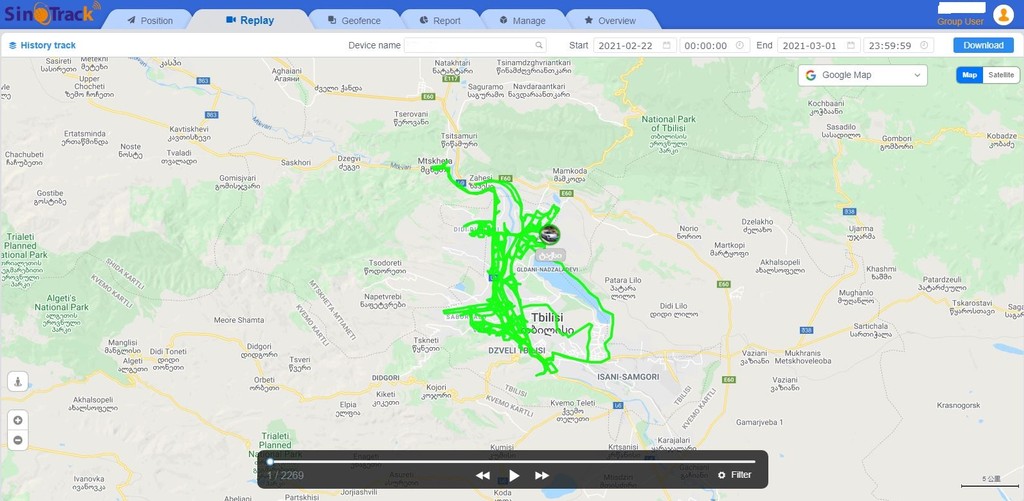The width and height of the screenshot is (1024, 501).
Task: Open the Report tab
Action: coord(440,20)
